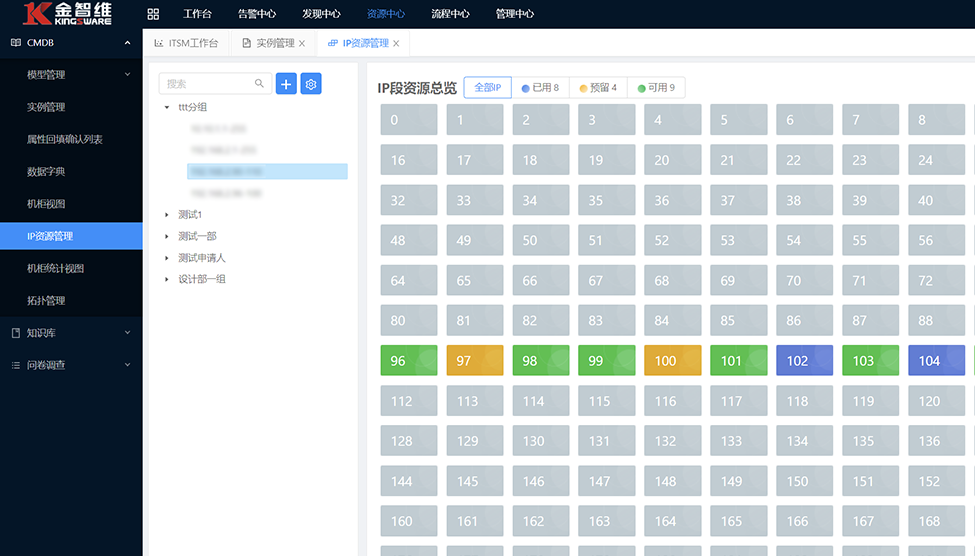
Task: Open IP资源管理 in the sidebar
Action: (x=71, y=236)
